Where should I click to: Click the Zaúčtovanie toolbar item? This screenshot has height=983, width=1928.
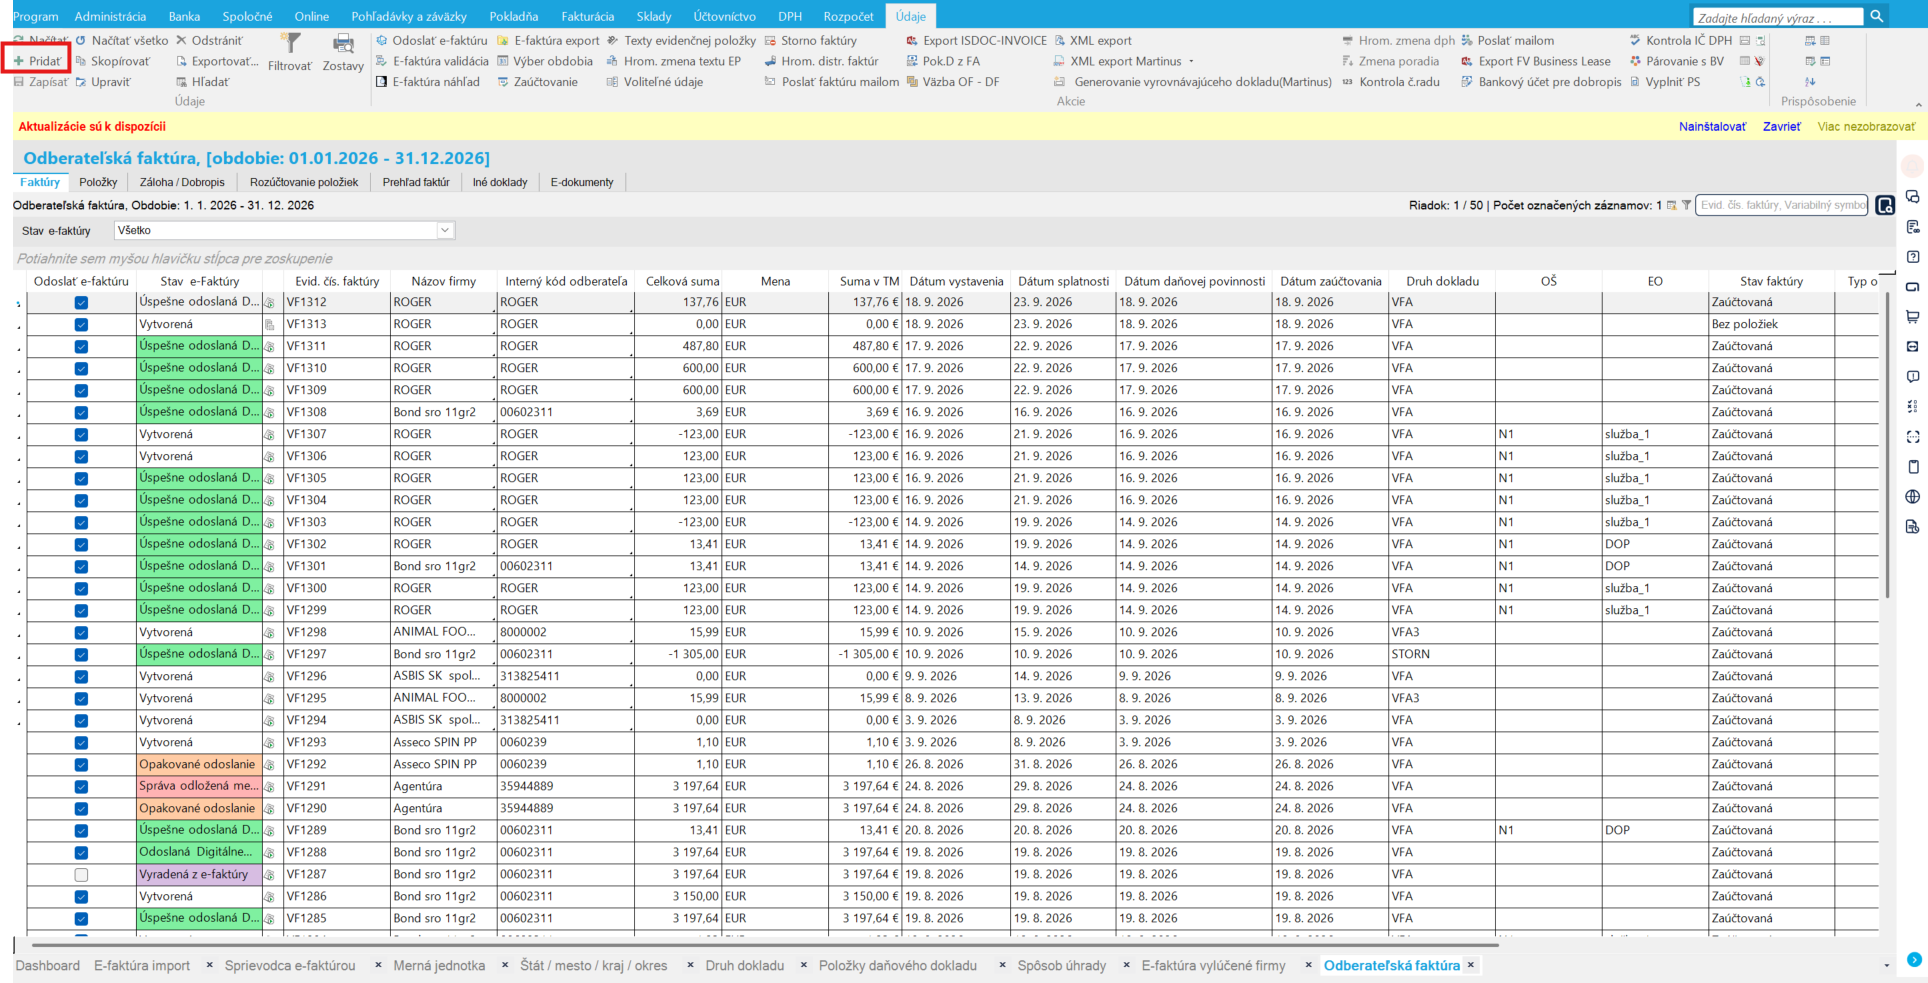coord(537,82)
